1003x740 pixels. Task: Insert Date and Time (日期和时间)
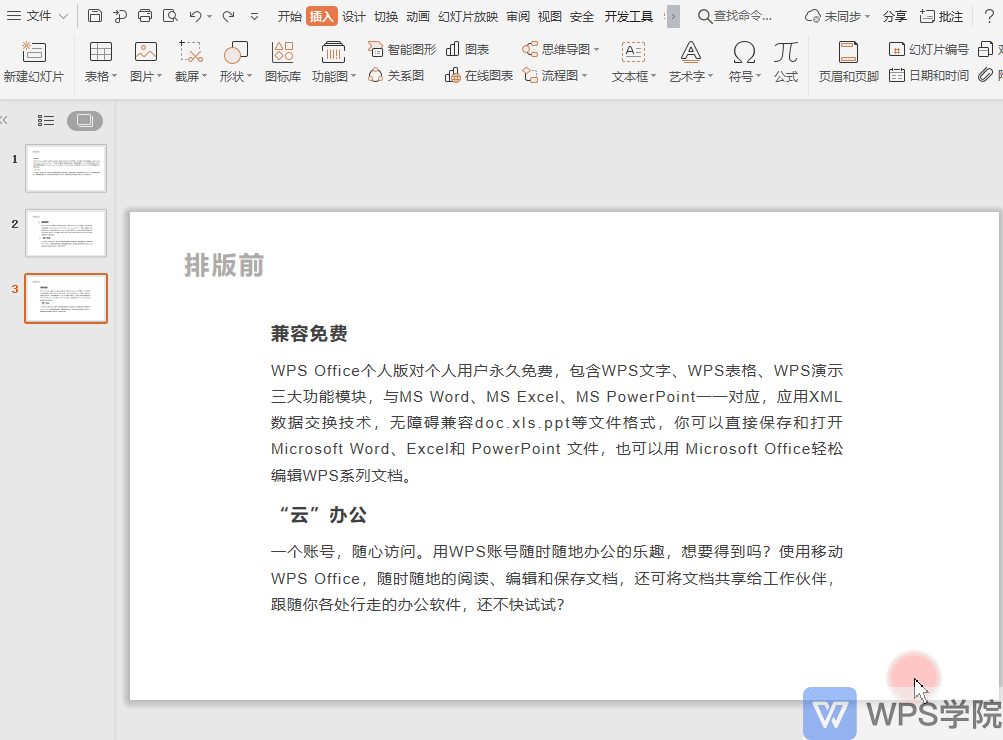pos(929,75)
